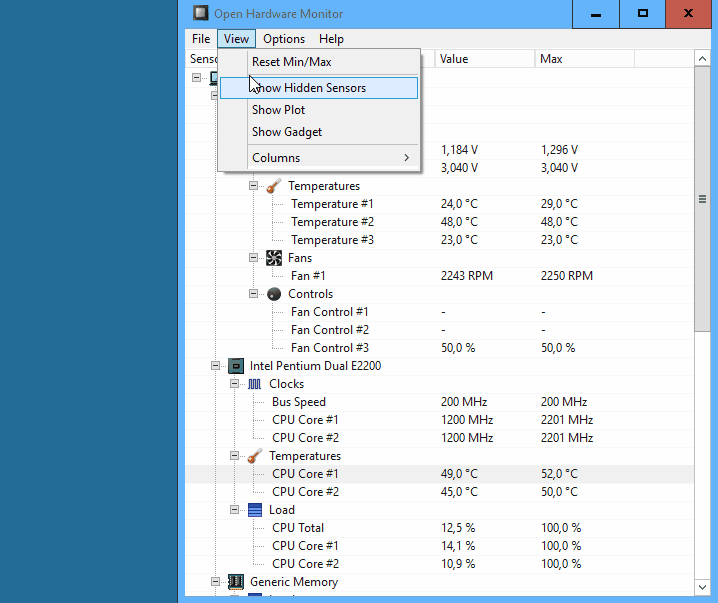718x603 pixels.
Task: Collapse the Intel Pentium Dual E2200 node
Action: [x=215, y=366]
